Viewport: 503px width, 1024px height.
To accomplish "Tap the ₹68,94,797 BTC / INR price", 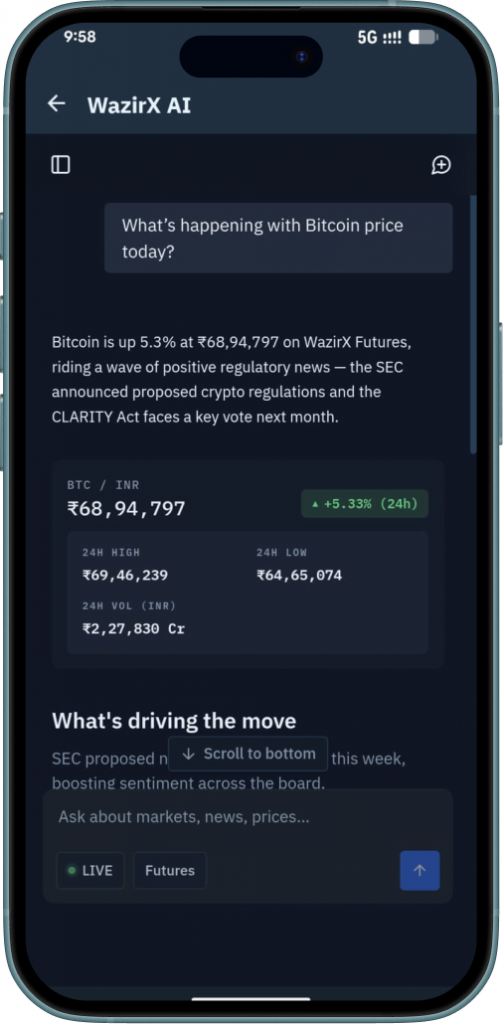I will tap(127, 509).
